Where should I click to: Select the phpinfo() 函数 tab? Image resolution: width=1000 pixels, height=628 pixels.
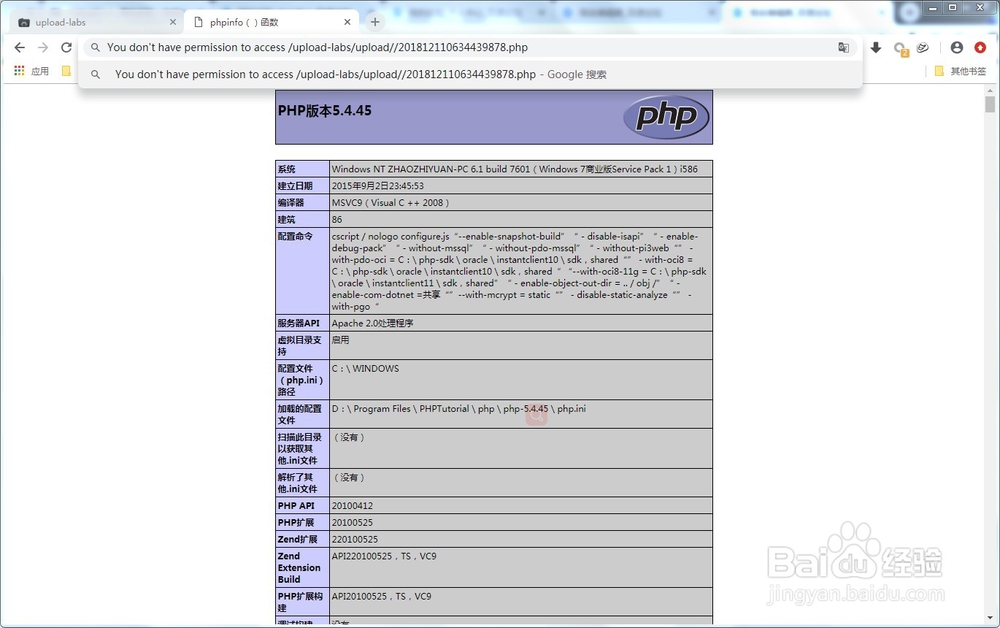[271, 22]
